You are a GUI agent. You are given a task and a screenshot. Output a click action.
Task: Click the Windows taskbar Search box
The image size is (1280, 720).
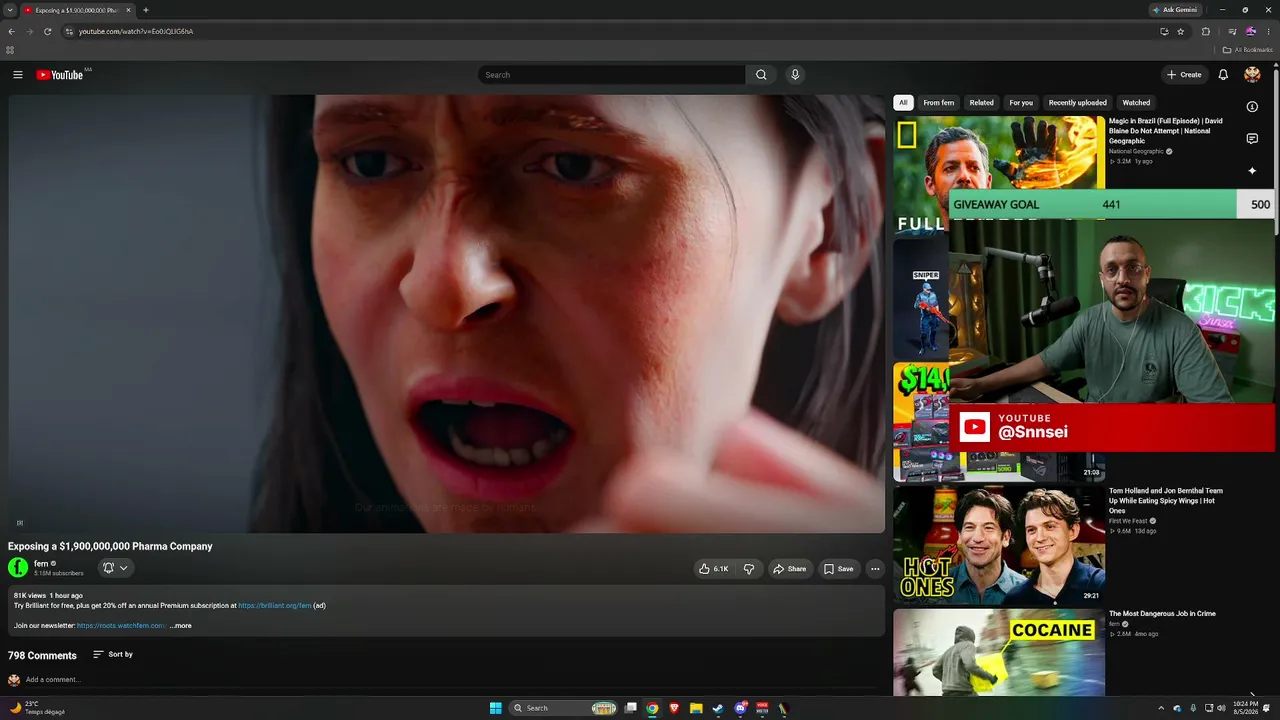562,708
